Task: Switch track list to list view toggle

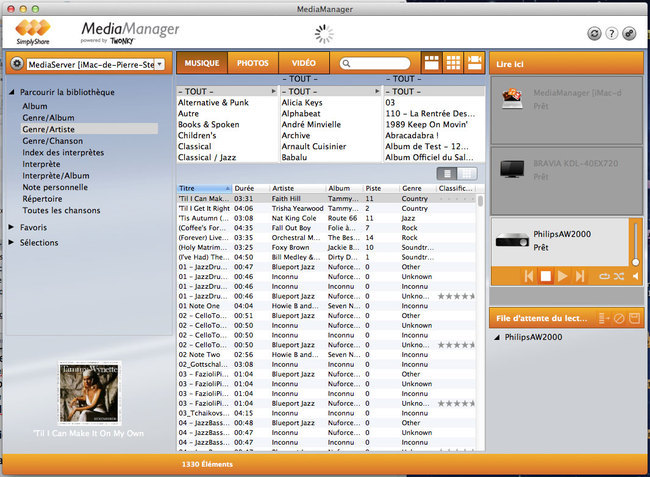Action: (447, 174)
